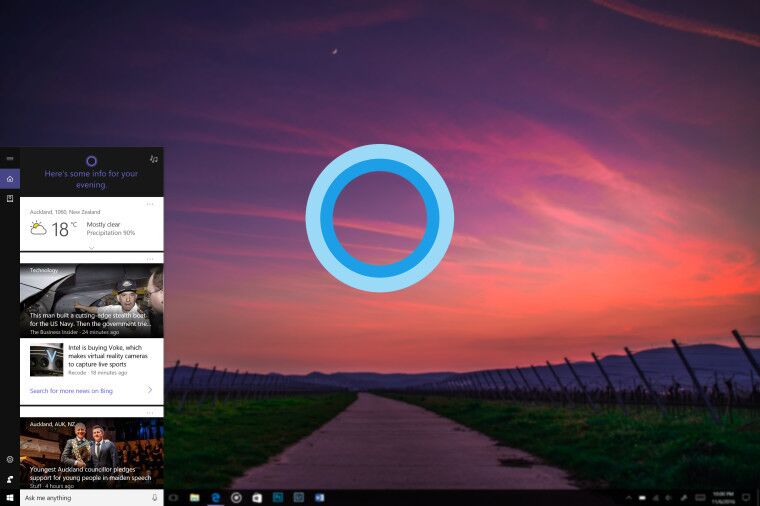The width and height of the screenshot is (760, 506).
Task: Open the Windows Start button
Action: pos(10,497)
